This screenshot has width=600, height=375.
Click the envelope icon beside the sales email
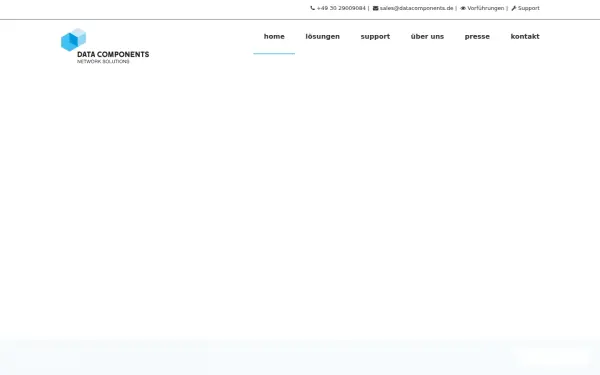pos(375,8)
